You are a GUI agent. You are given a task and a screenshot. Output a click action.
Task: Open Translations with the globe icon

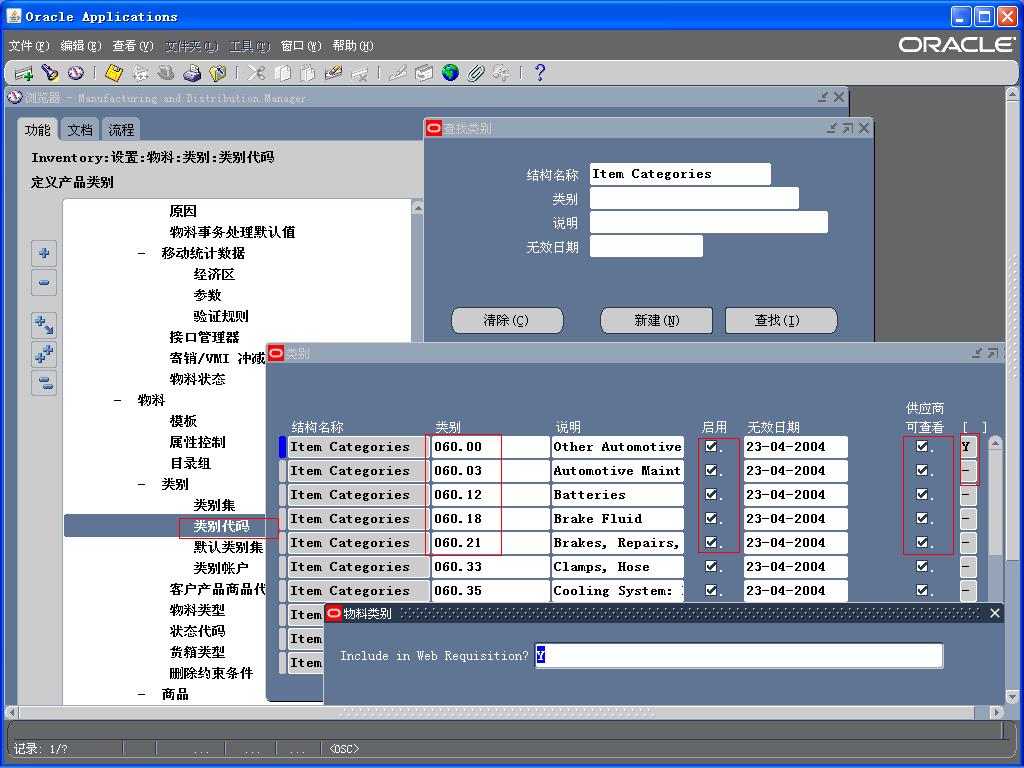pyautogui.click(x=450, y=73)
